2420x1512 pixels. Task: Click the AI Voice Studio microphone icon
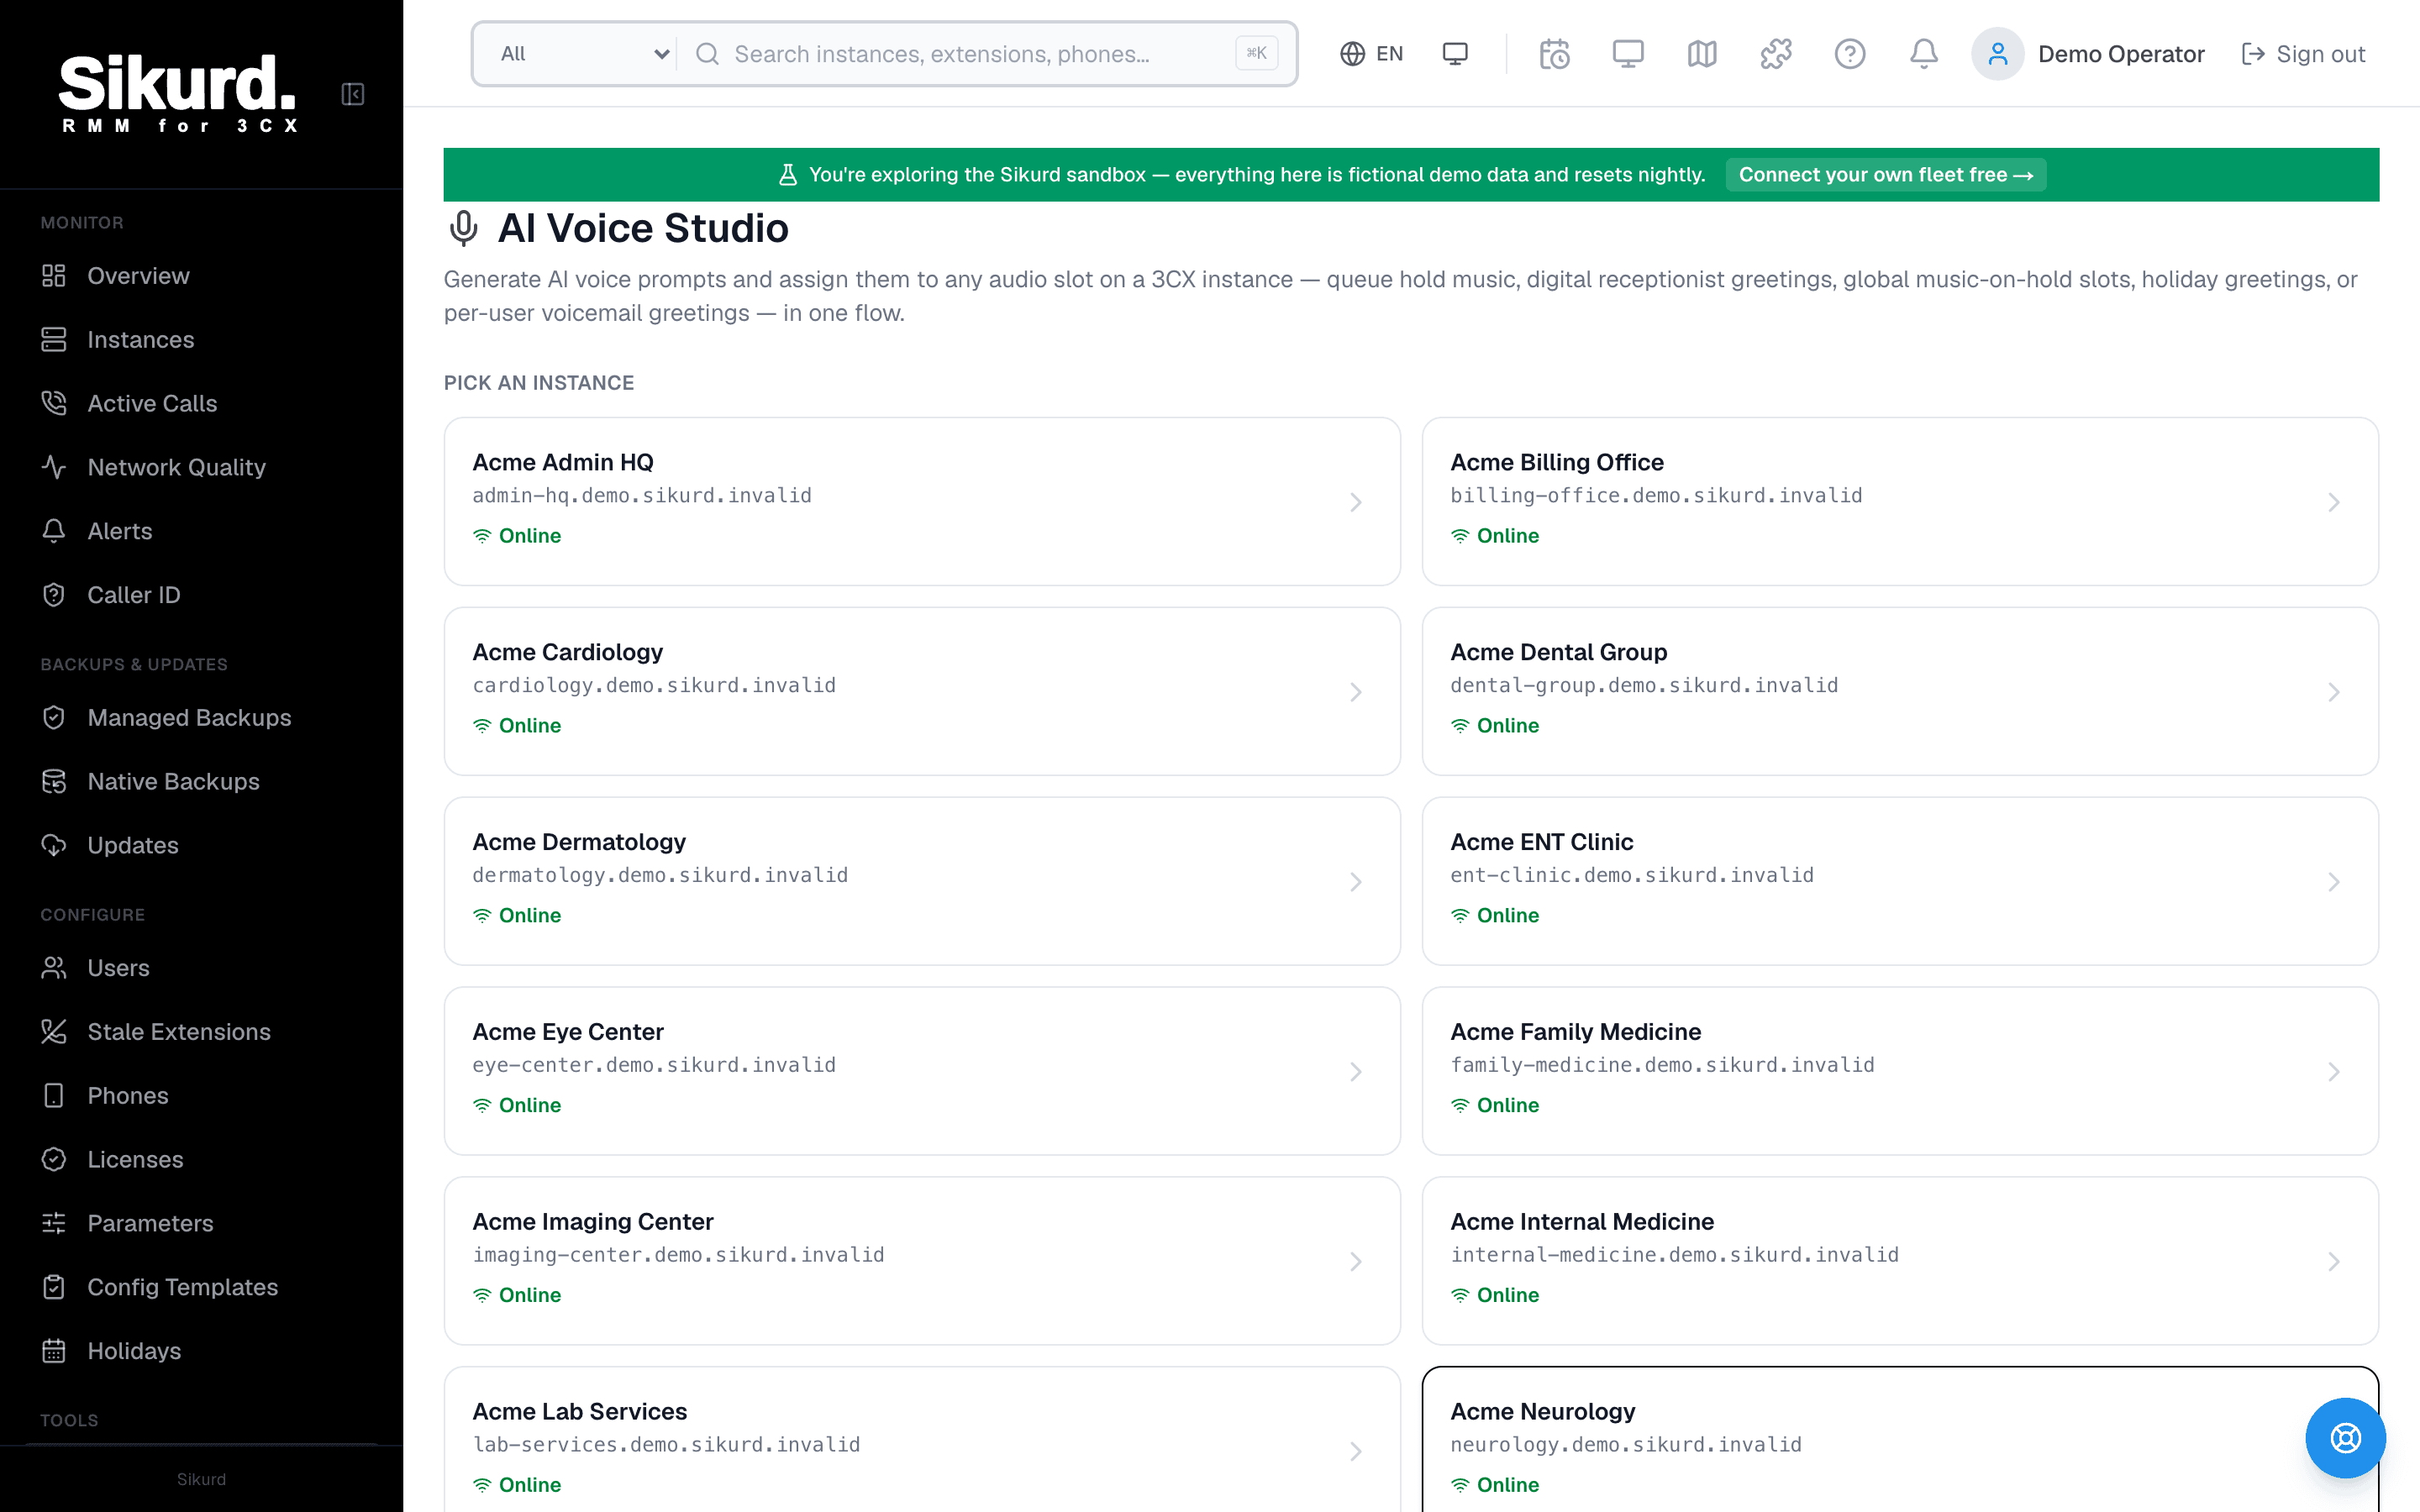coord(463,228)
